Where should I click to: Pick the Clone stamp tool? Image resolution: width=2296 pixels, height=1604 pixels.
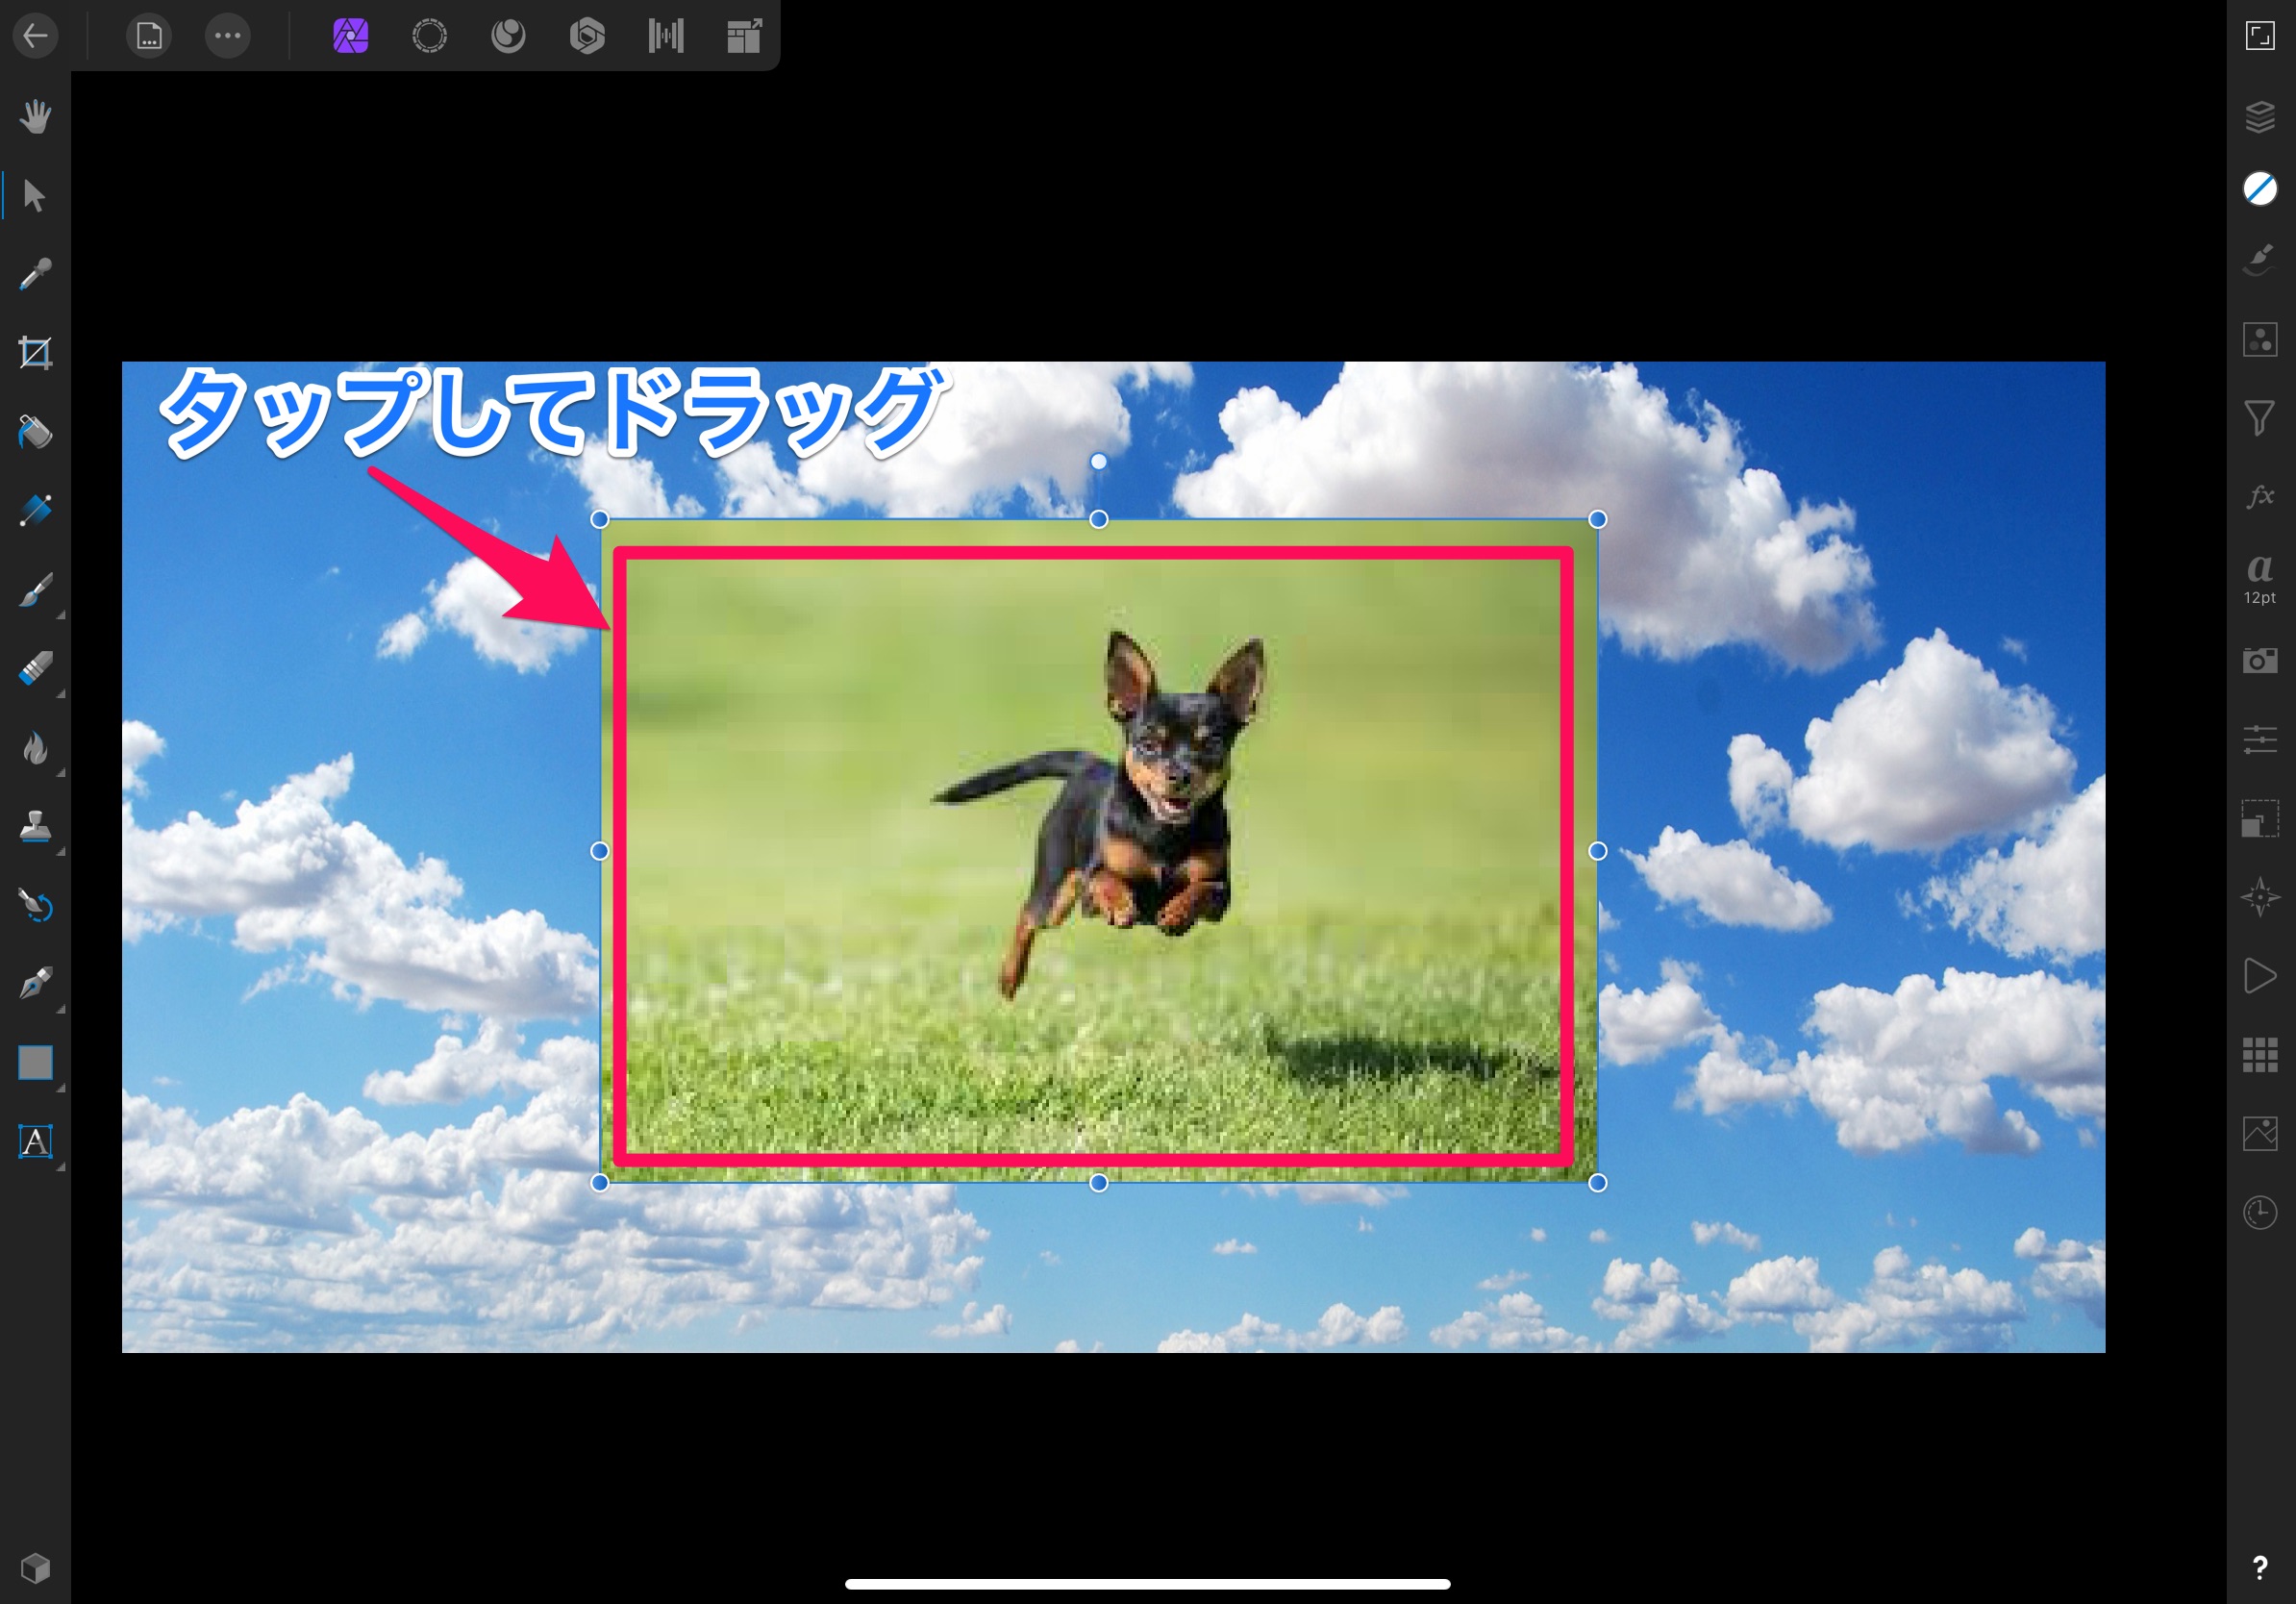(x=35, y=827)
